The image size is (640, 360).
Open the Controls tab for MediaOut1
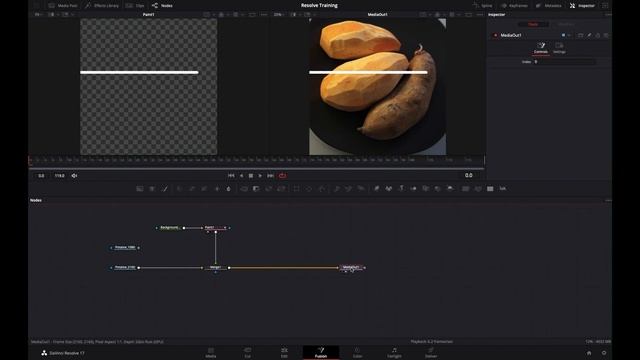(x=541, y=48)
